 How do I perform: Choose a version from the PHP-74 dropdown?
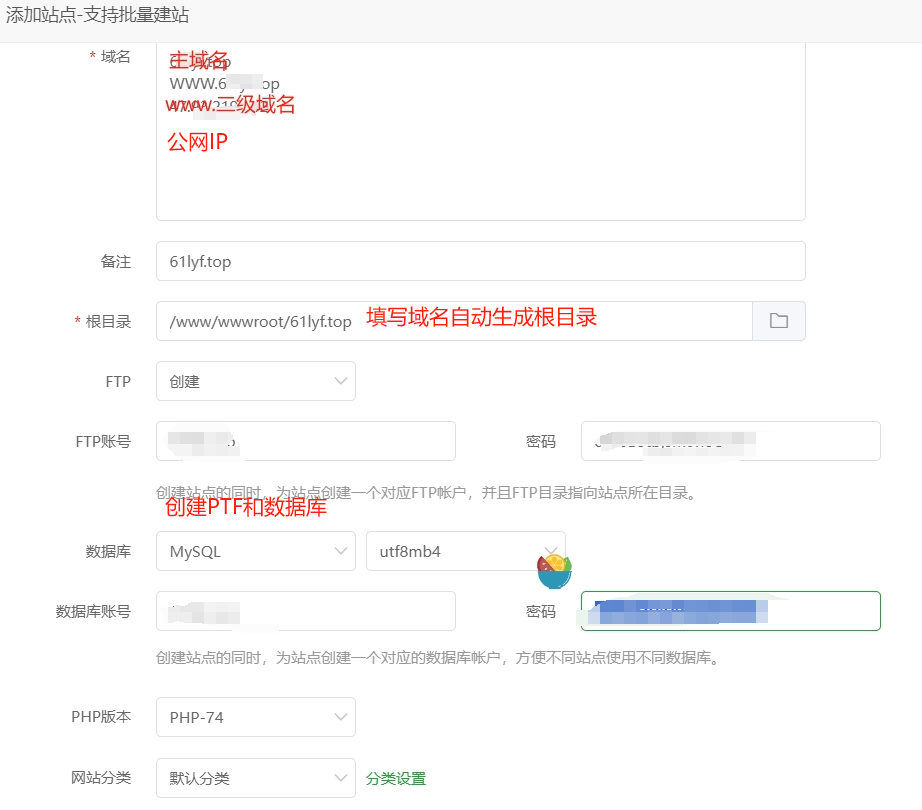[x=255, y=717]
